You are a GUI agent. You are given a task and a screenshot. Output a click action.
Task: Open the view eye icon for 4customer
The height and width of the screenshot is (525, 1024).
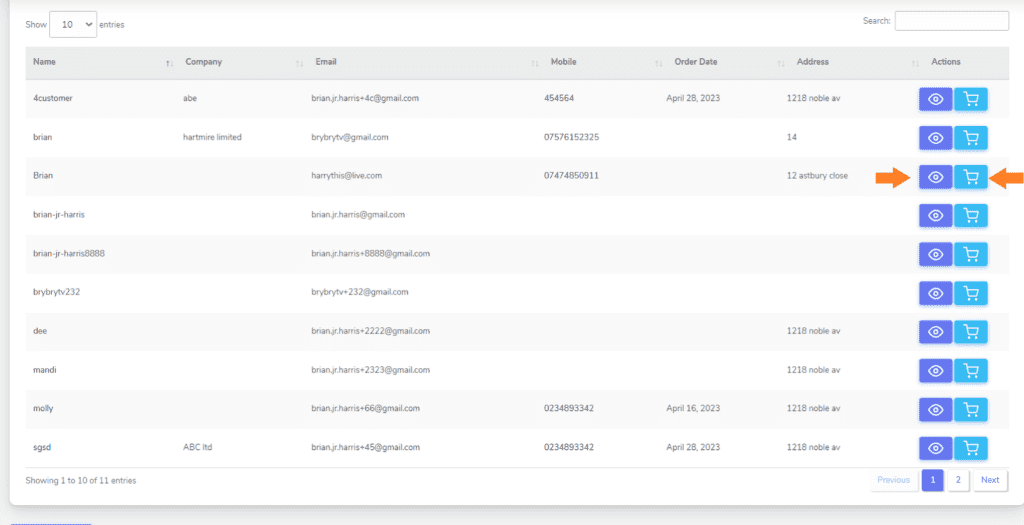[x=935, y=99]
